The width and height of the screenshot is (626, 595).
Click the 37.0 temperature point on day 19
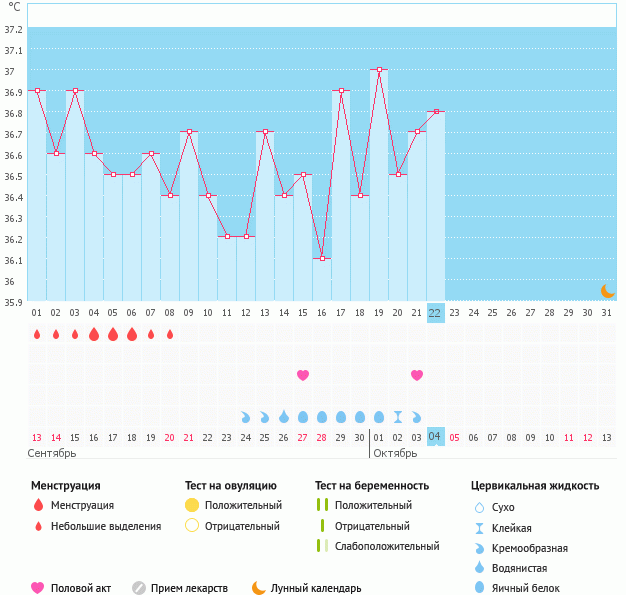tap(379, 70)
